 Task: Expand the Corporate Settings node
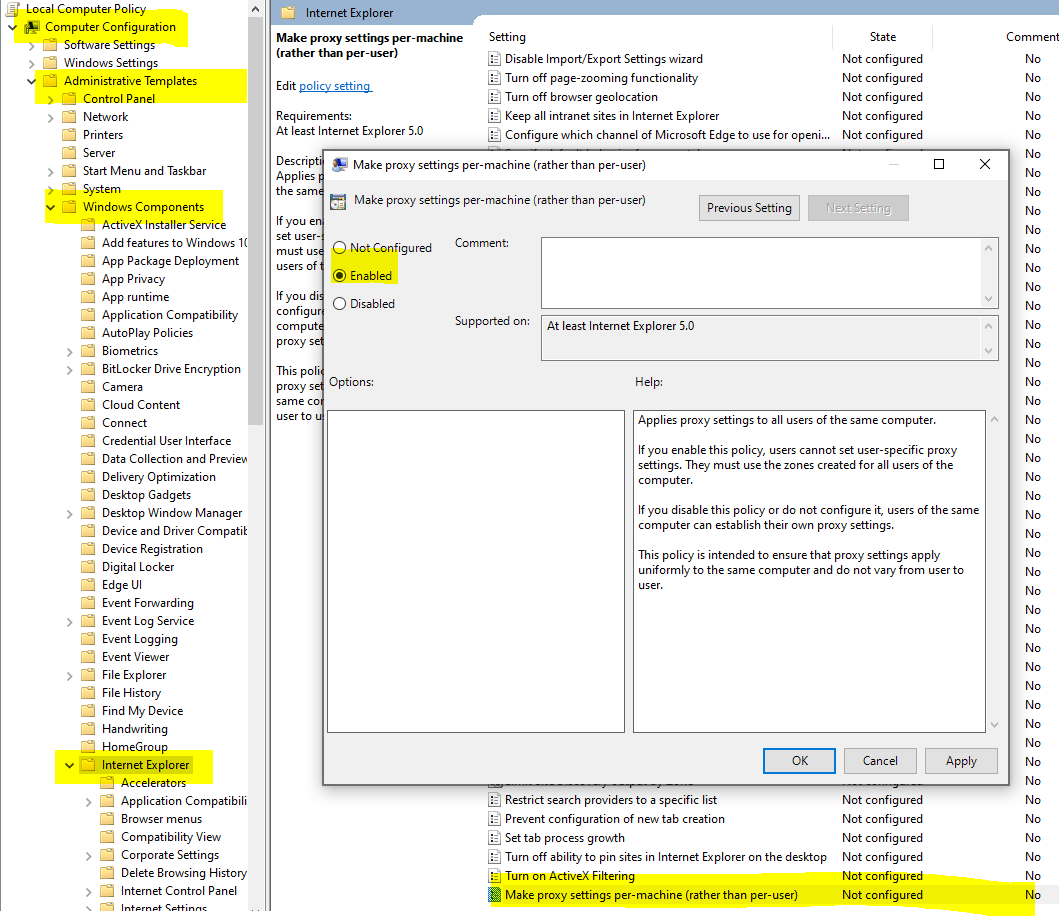coord(88,856)
